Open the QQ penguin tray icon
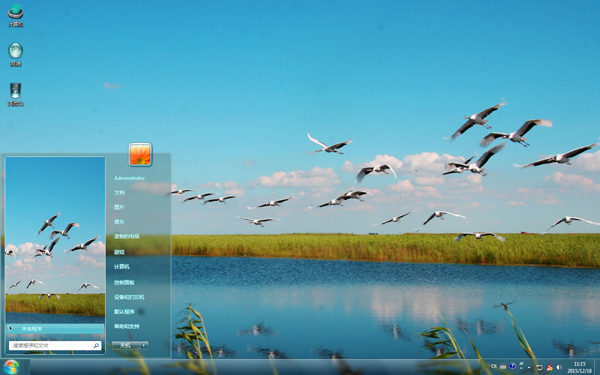The width and height of the screenshot is (600, 375). pyautogui.click(x=549, y=367)
